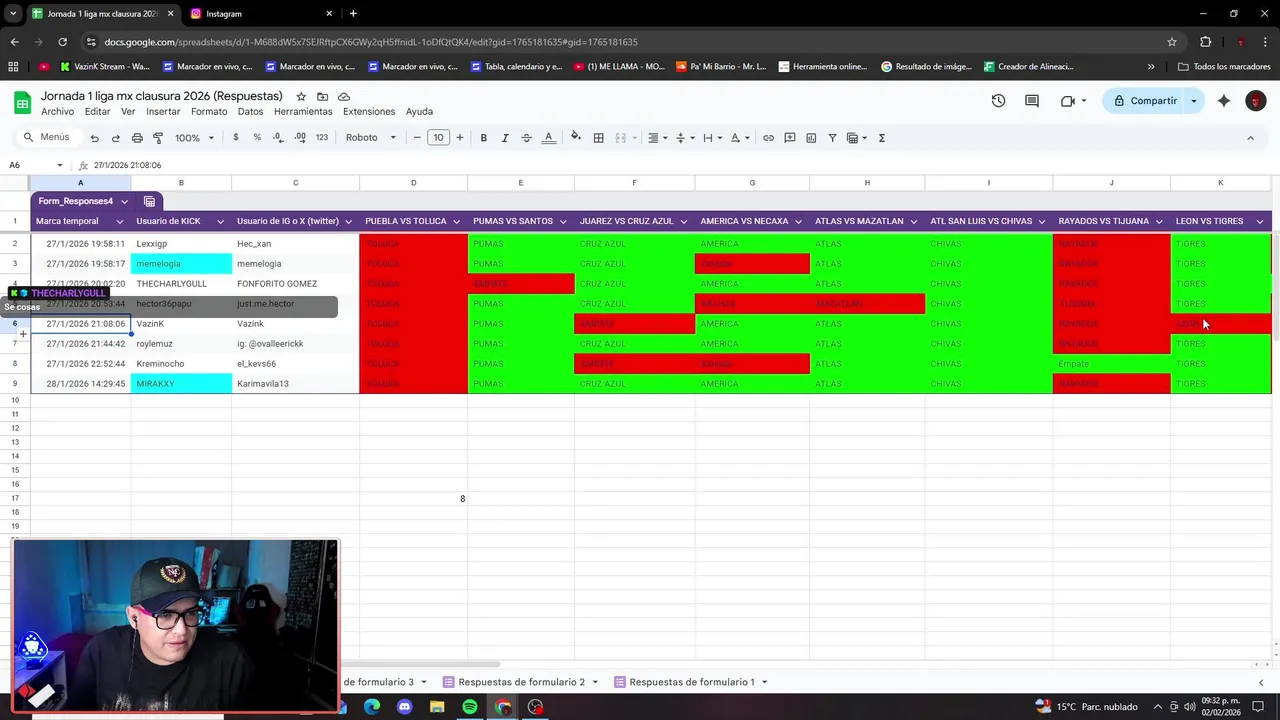Open the fill color paint bucket
The height and width of the screenshot is (720, 1280).
[x=575, y=138]
